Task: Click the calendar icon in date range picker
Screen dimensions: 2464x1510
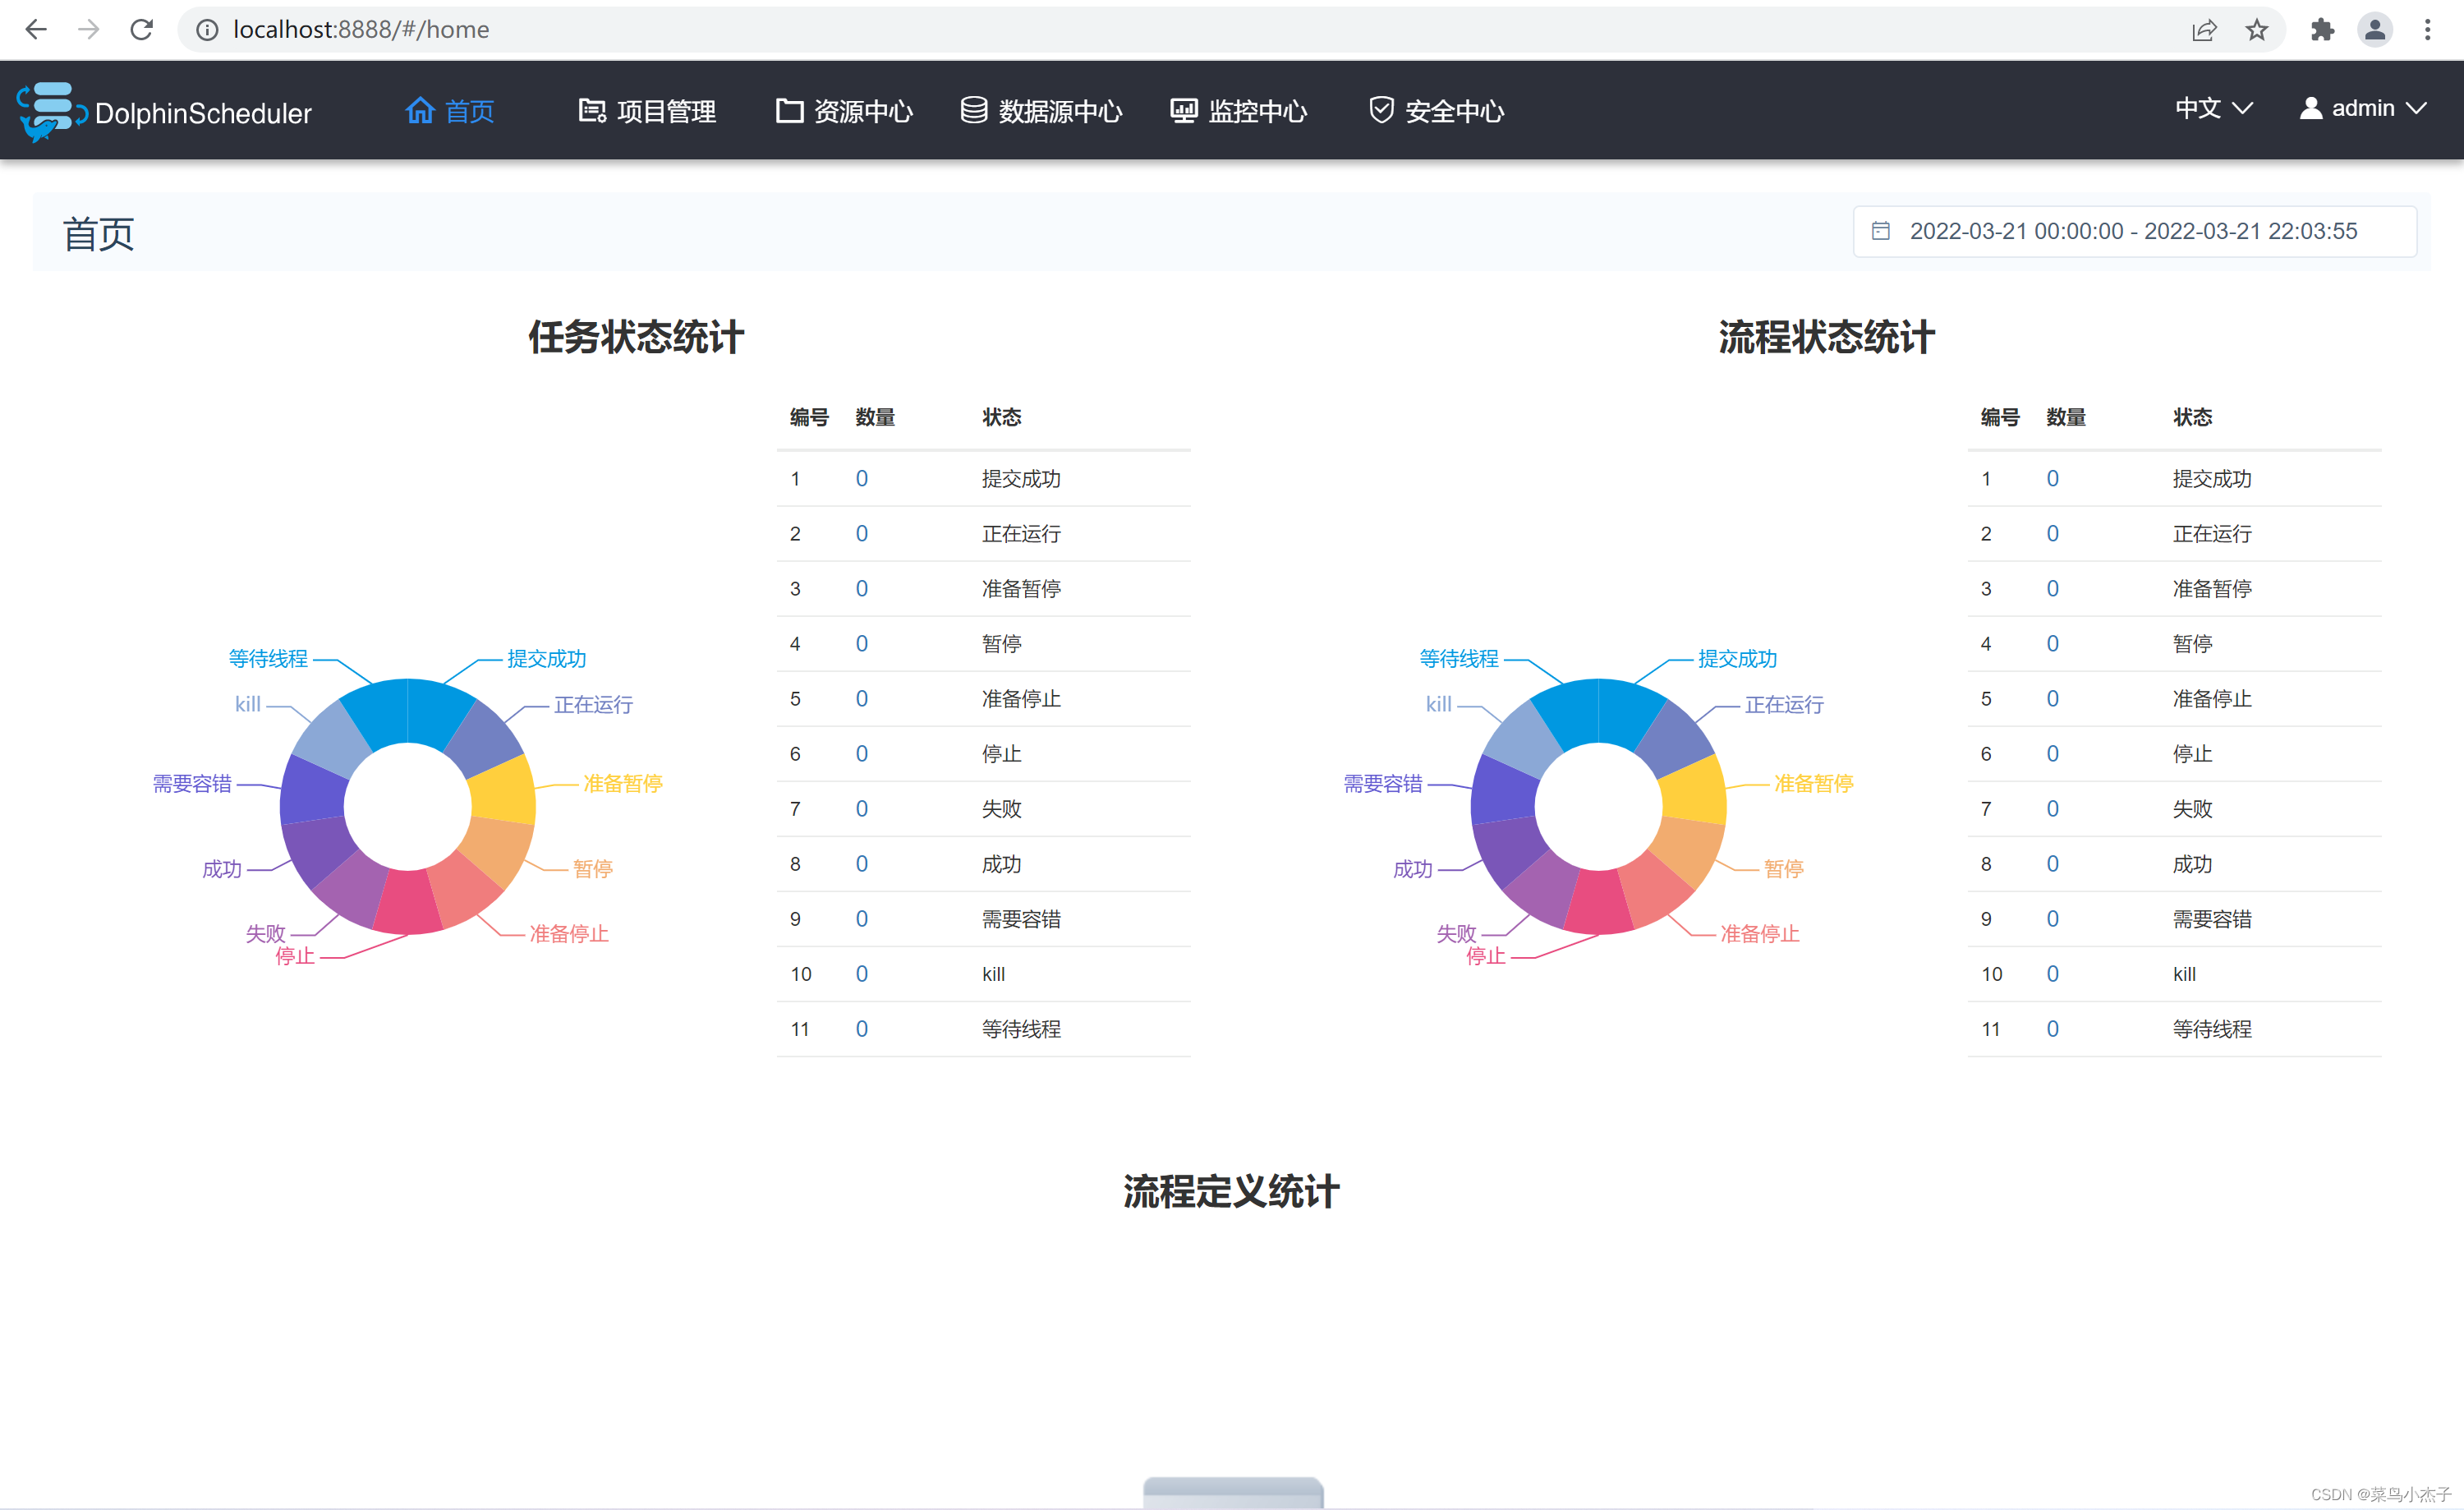Action: [1883, 231]
